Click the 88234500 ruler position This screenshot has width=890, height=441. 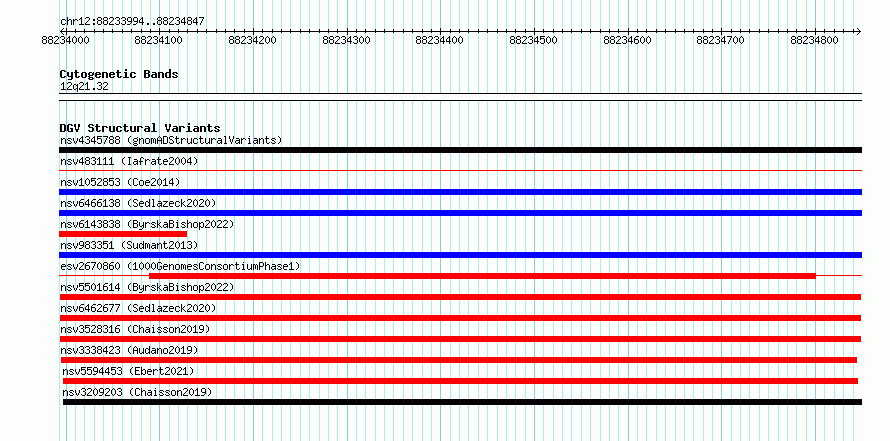[x=534, y=41]
